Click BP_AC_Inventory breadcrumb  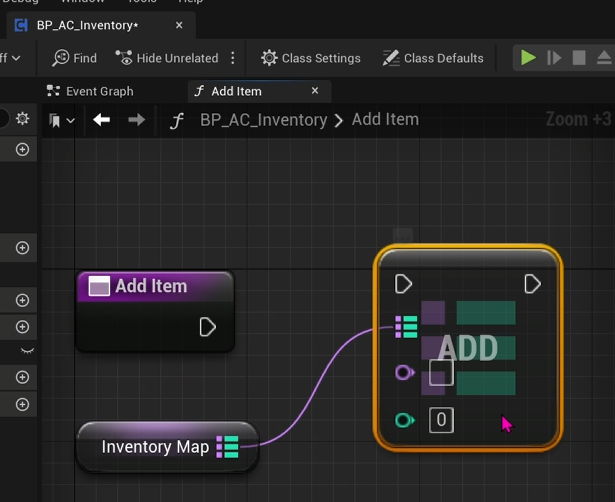tap(263, 120)
